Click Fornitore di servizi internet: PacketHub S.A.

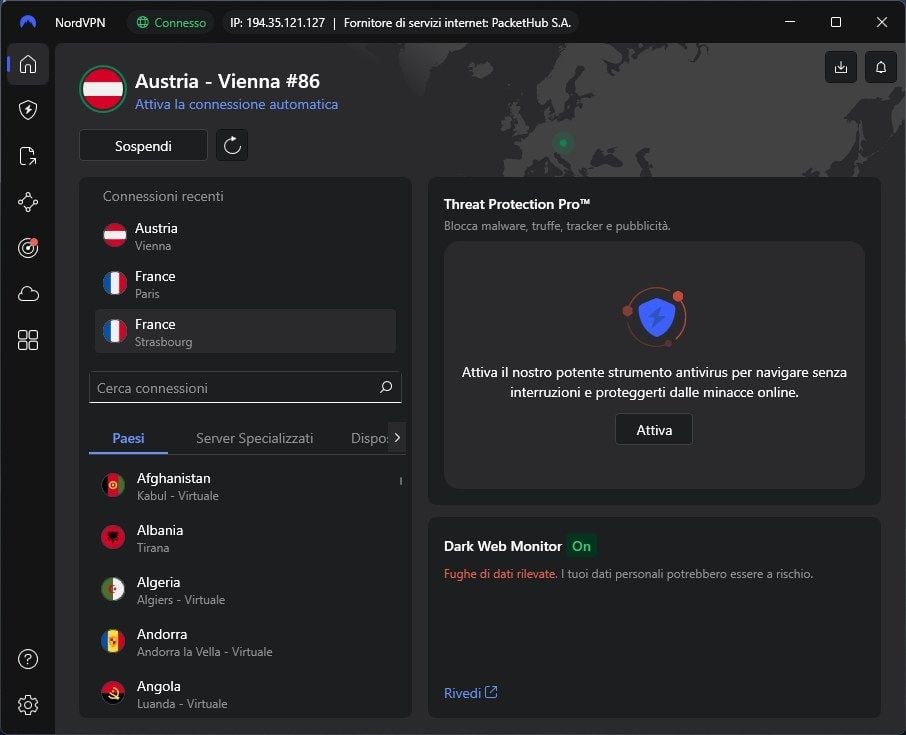457,23
